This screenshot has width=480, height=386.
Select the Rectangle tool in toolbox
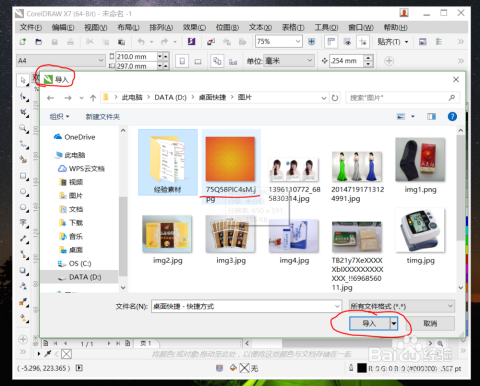pyautogui.click(x=23, y=176)
